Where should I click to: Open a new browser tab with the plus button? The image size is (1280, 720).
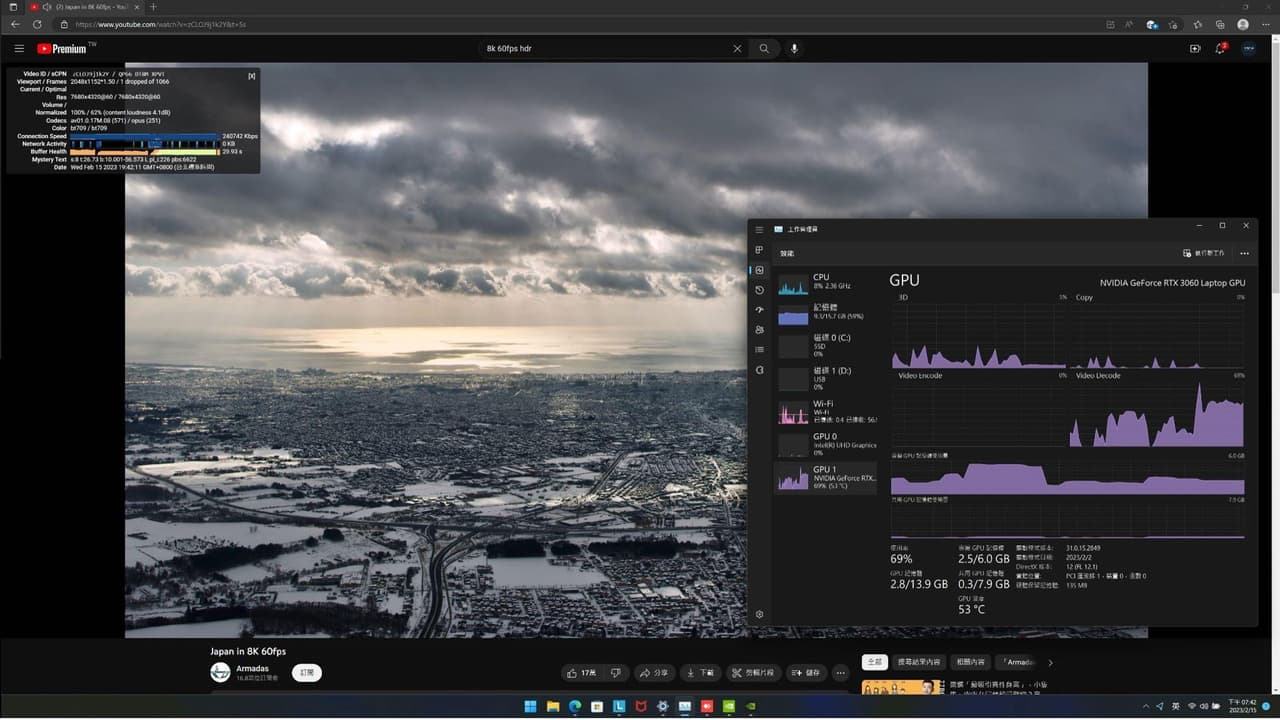pyautogui.click(x=153, y=7)
